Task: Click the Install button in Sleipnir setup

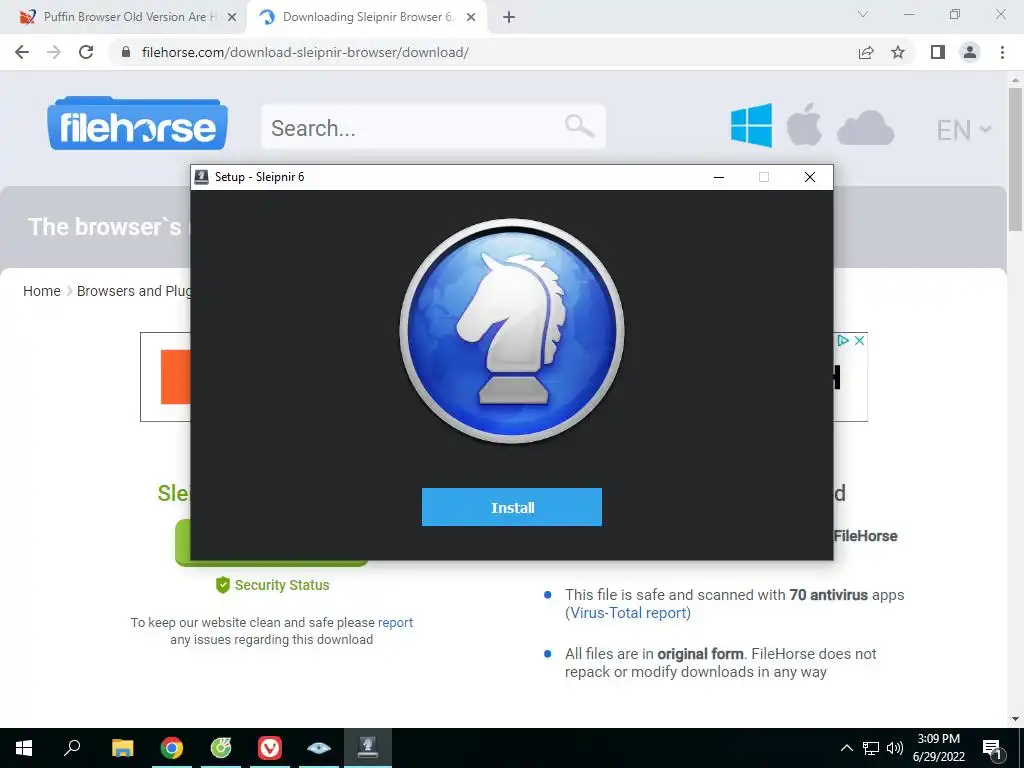Action: tap(511, 507)
